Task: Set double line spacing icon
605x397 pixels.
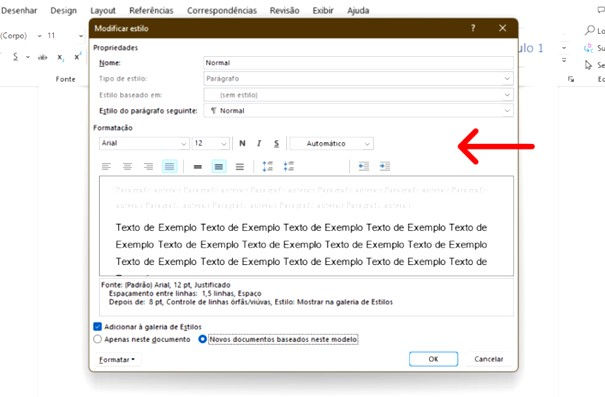Action: [240, 167]
